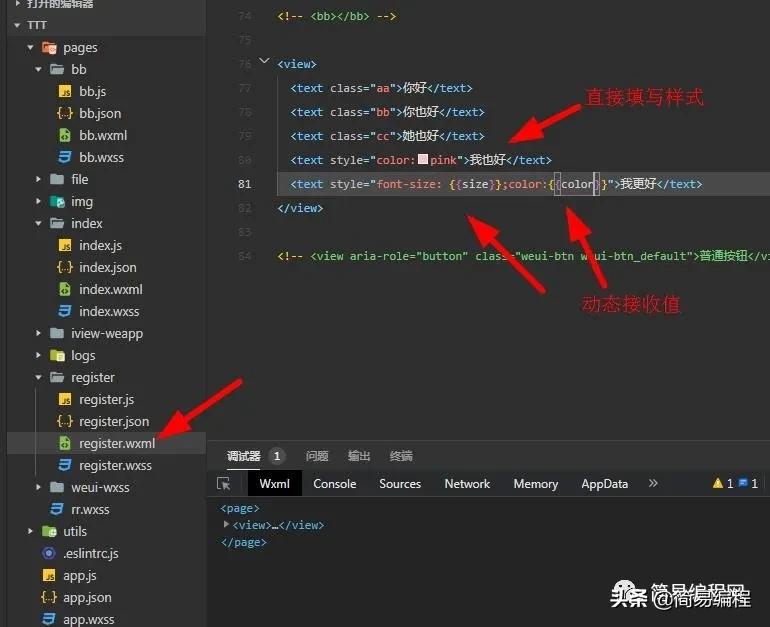Click the app.js JS icon

(x=49, y=575)
